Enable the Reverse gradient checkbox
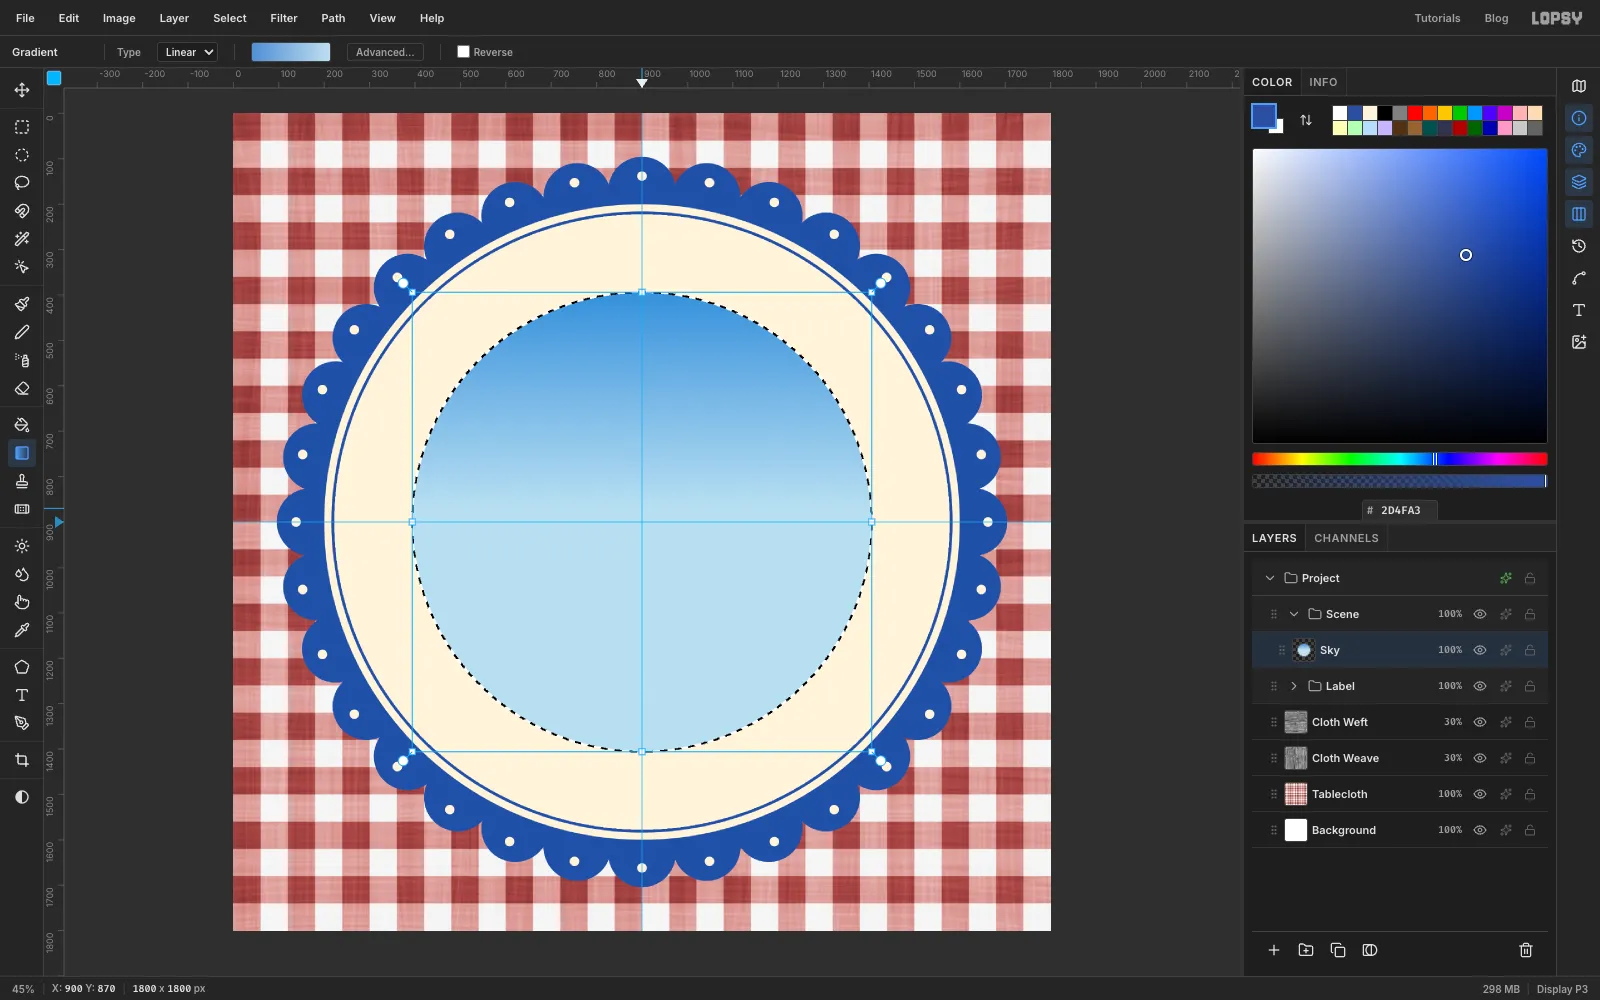This screenshot has height=1000, width=1600. click(463, 52)
